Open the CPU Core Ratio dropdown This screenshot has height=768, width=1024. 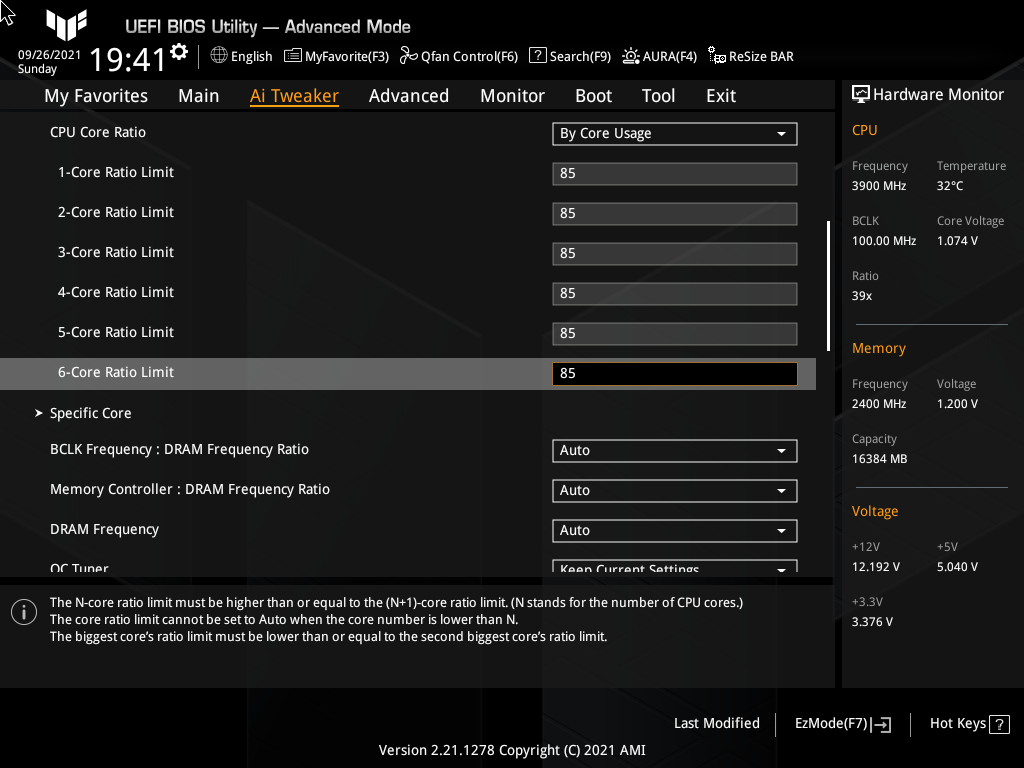click(674, 133)
